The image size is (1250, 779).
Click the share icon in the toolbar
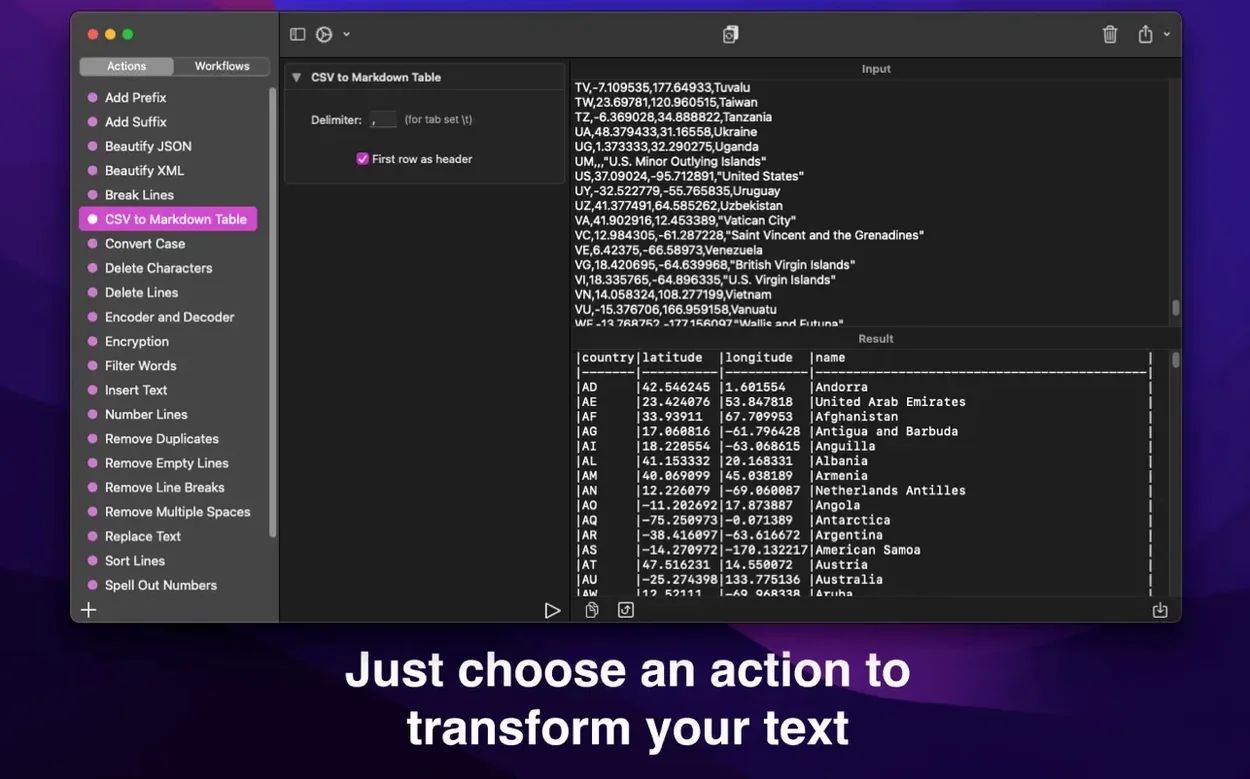pyautogui.click(x=1145, y=34)
